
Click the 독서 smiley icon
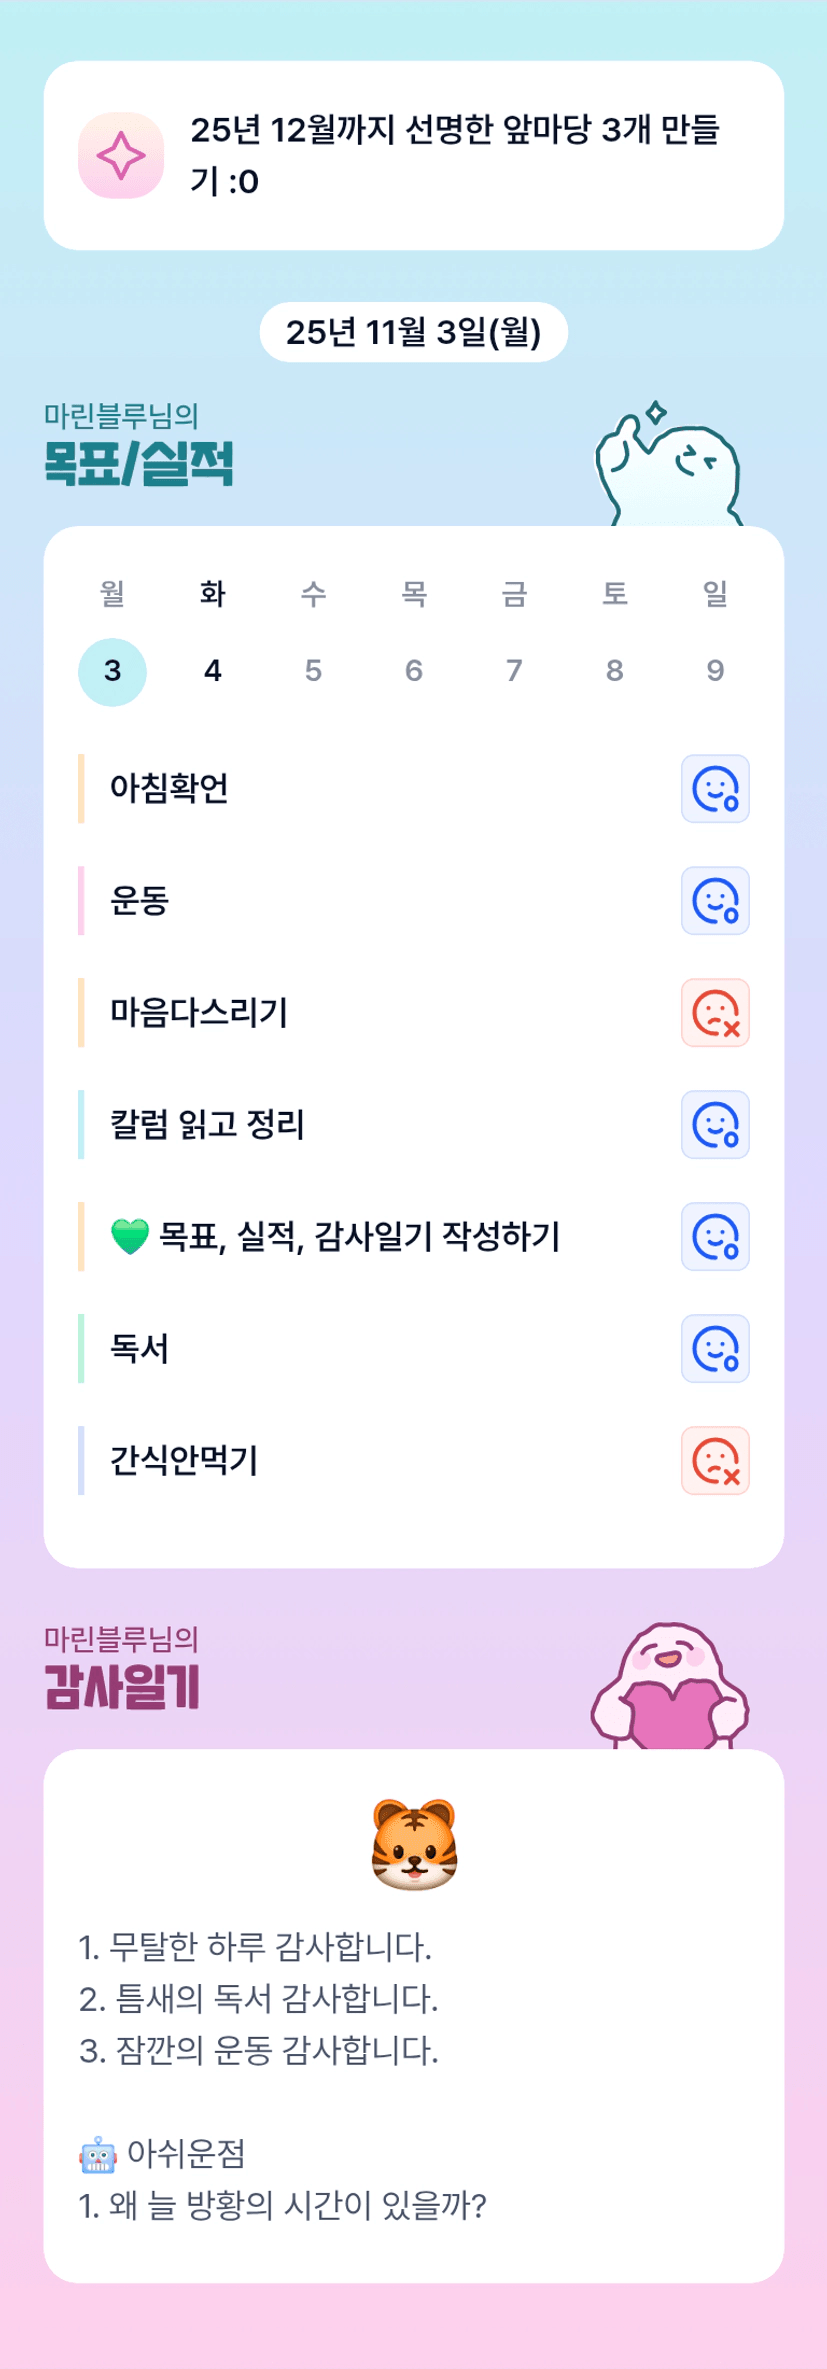(715, 1349)
